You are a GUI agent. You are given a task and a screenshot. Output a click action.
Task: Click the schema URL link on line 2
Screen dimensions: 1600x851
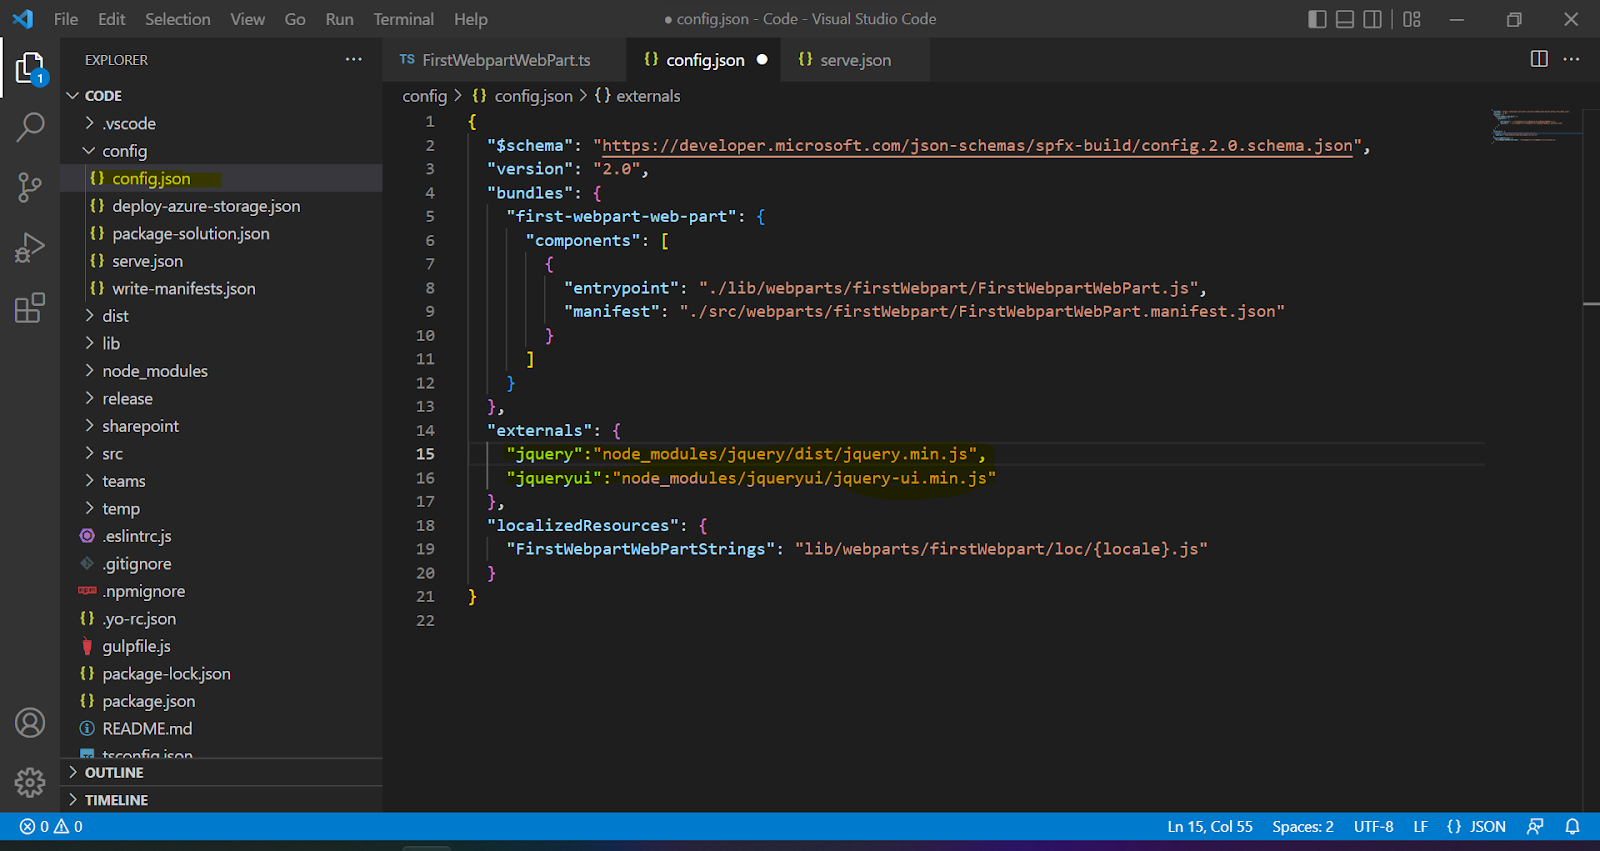click(977, 146)
